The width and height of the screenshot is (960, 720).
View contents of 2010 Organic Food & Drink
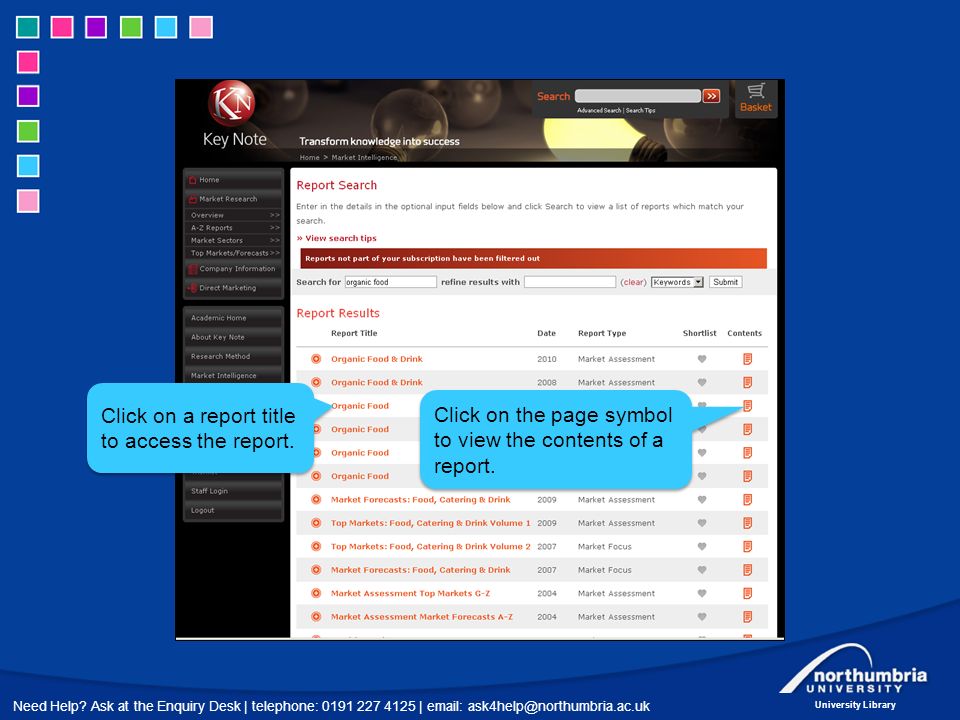pyautogui.click(x=748, y=359)
